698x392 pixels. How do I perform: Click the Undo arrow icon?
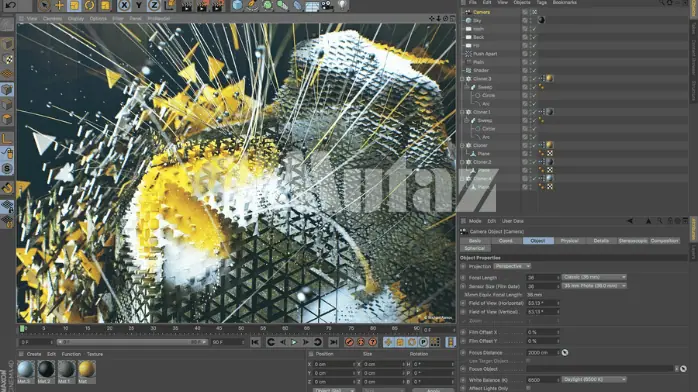pos(11,5)
